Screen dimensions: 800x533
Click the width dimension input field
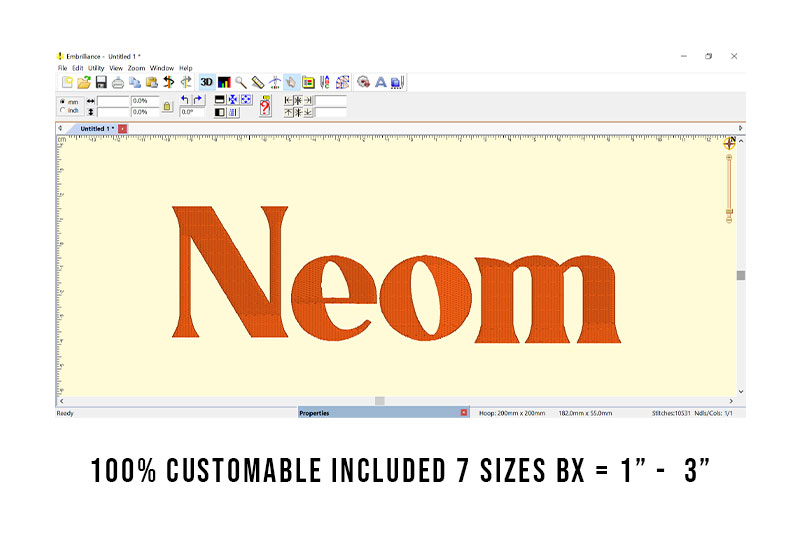(x=113, y=101)
